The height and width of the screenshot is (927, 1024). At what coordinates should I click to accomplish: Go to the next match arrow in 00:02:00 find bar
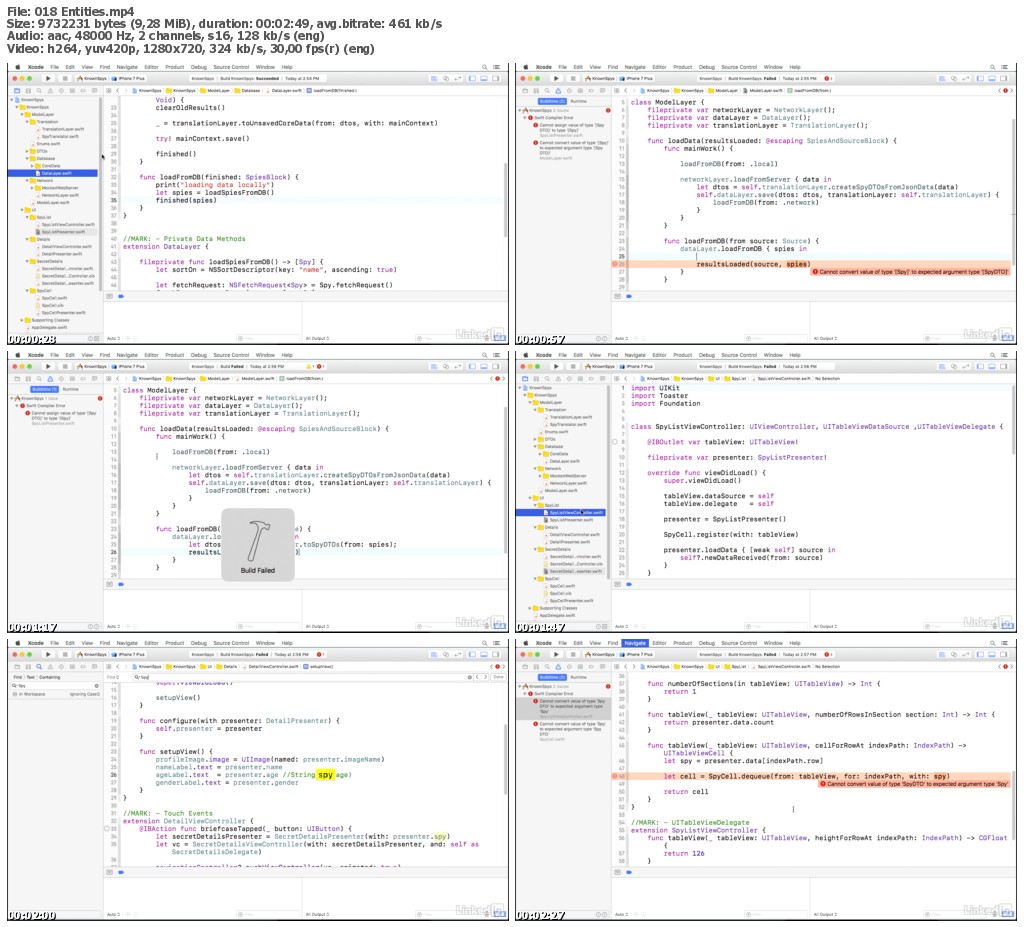click(485, 677)
